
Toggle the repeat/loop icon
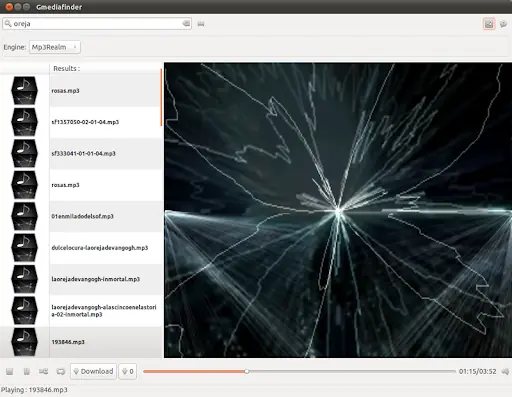pyautogui.click(x=61, y=371)
